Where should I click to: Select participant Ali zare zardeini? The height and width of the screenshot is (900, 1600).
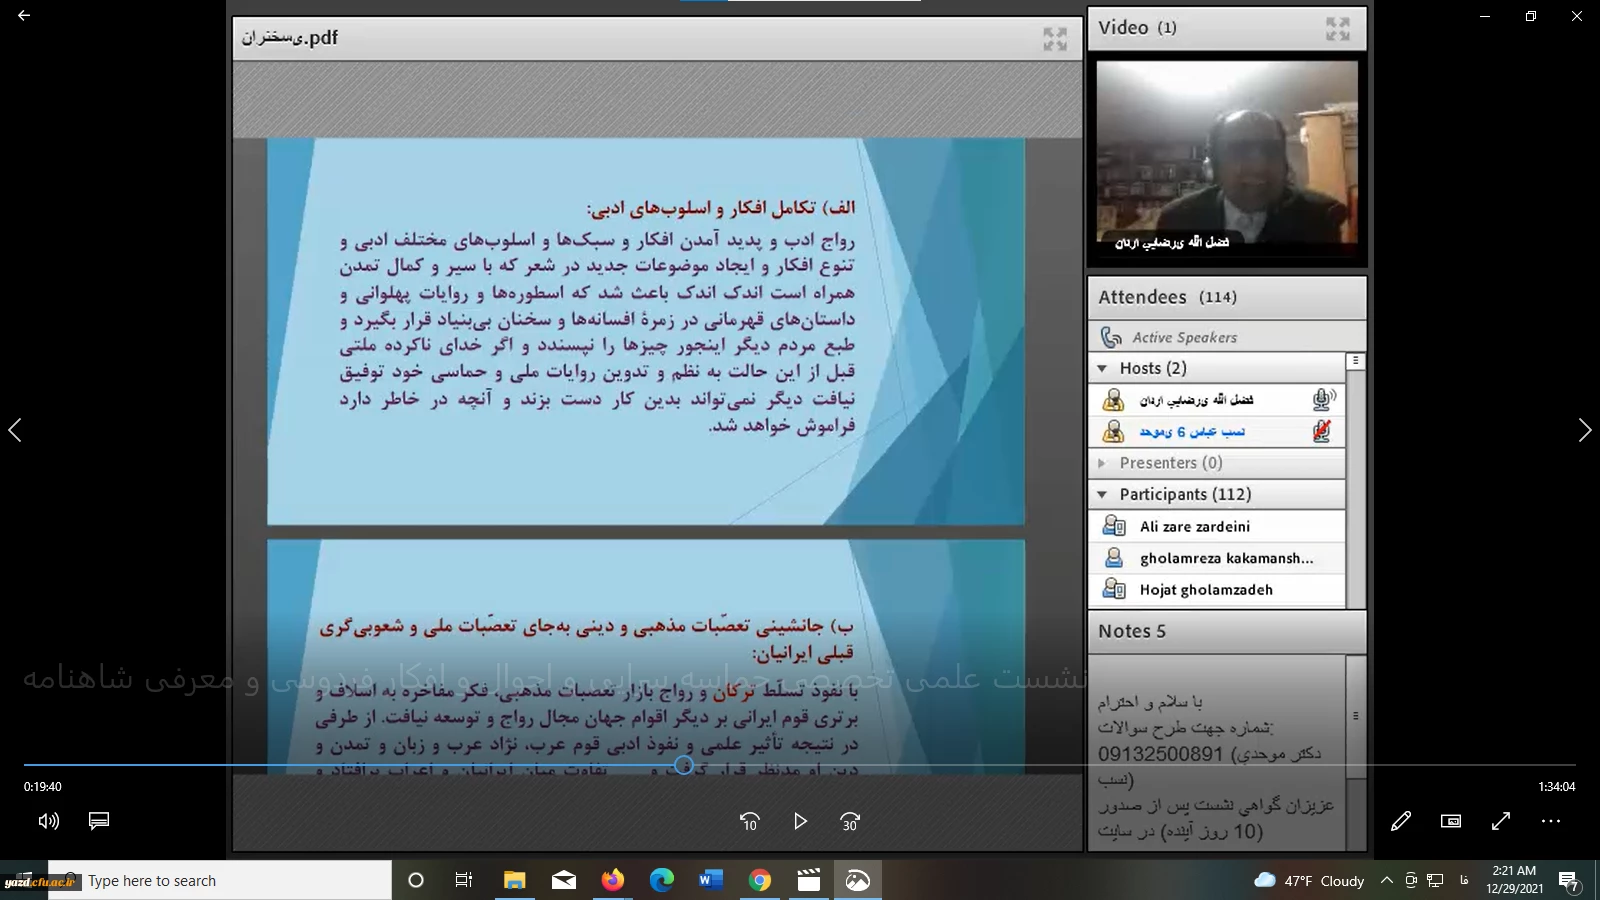1194,527
